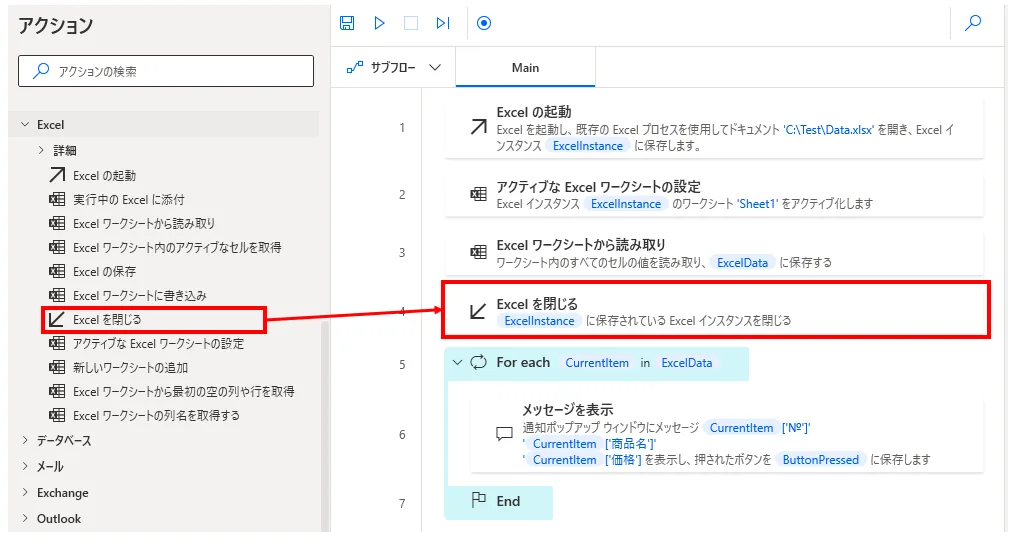Open the flow search magnifier icon
Image resolution: width=1015 pixels, height=544 pixels.
972,23
